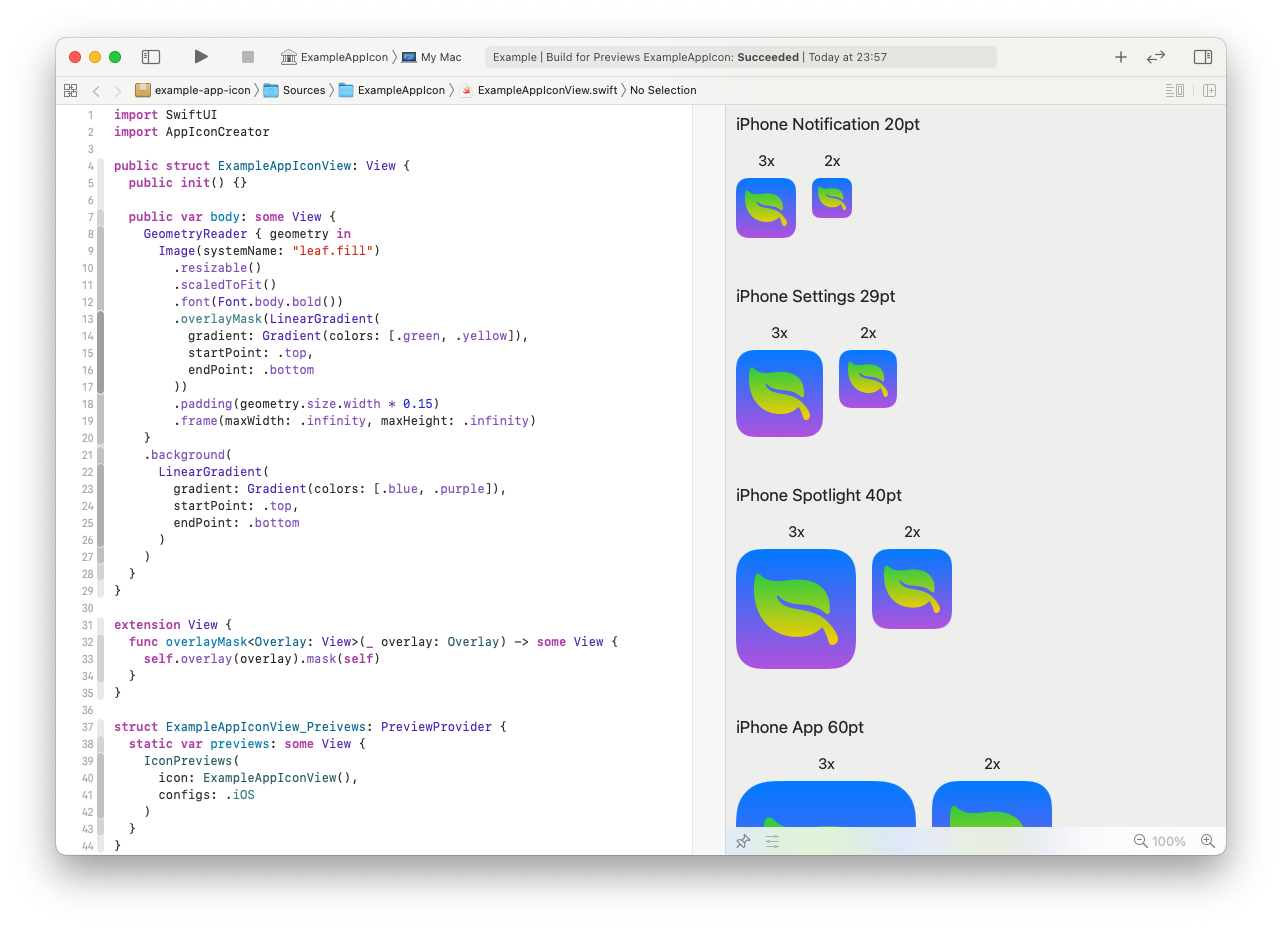The width and height of the screenshot is (1282, 929).
Task: Select the Spotlight 40pt 2x icon
Action: pyautogui.click(x=912, y=589)
